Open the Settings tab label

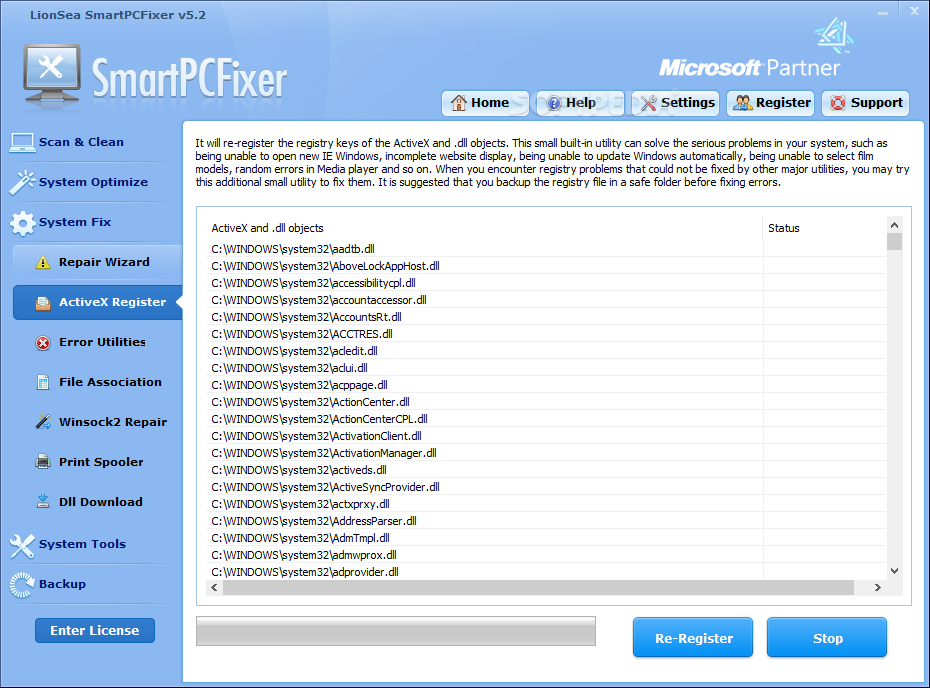coord(688,103)
